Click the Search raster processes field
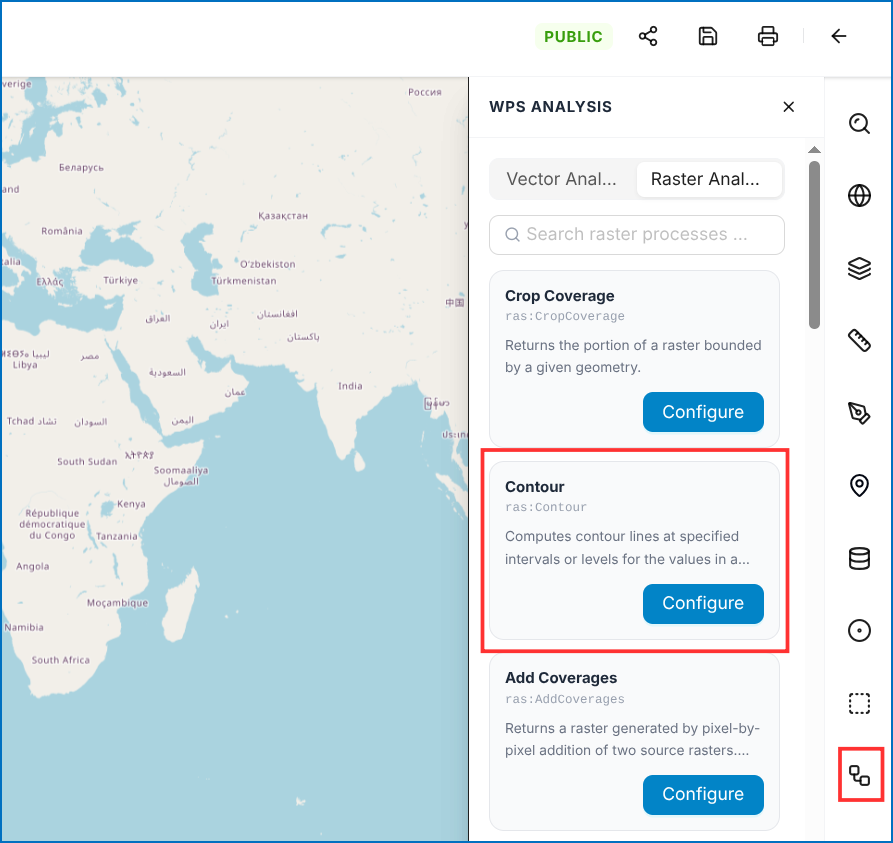The image size is (893, 843). click(637, 235)
